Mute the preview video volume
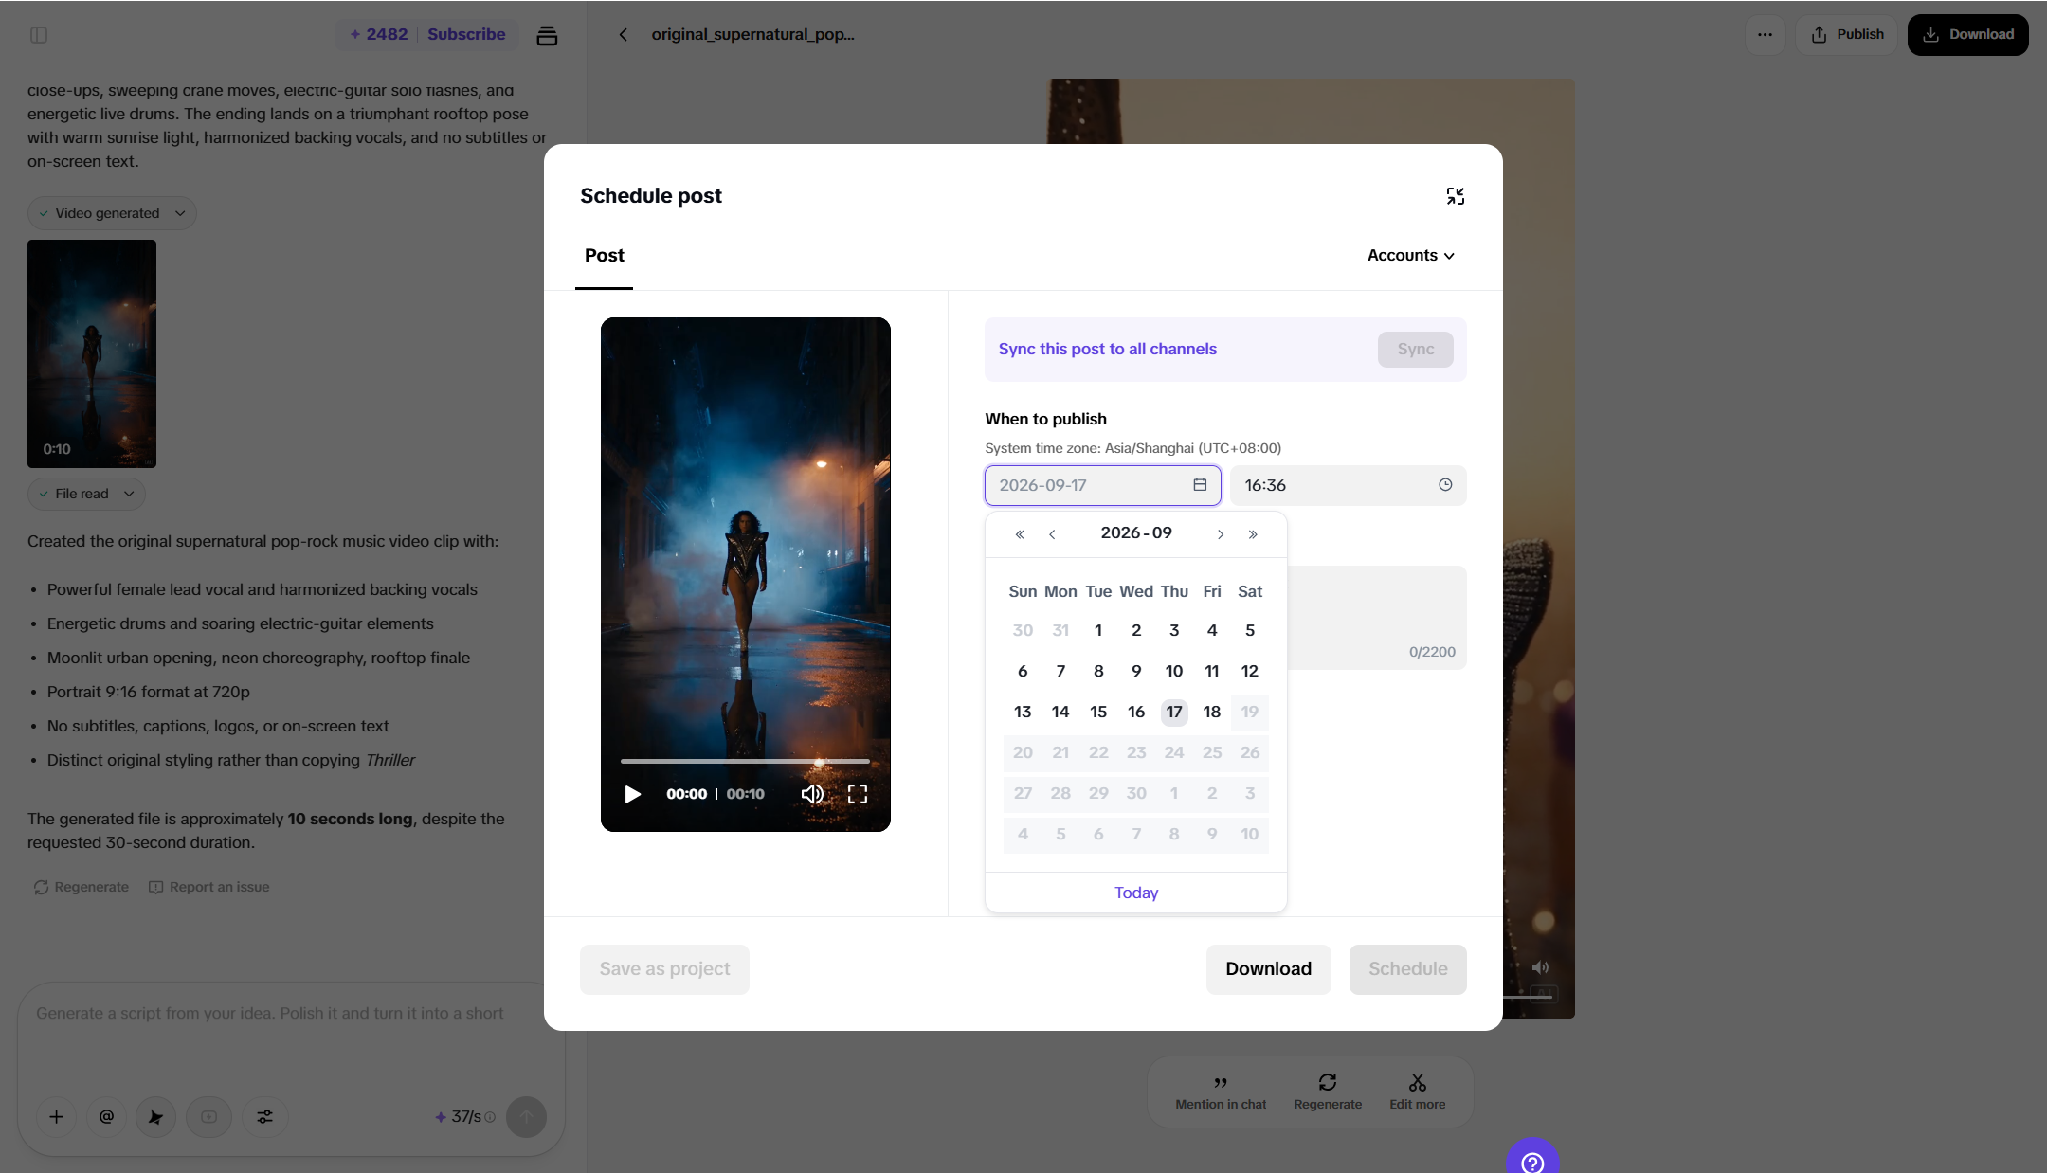This screenshot has width=2047, height=1173. (812, 794)
